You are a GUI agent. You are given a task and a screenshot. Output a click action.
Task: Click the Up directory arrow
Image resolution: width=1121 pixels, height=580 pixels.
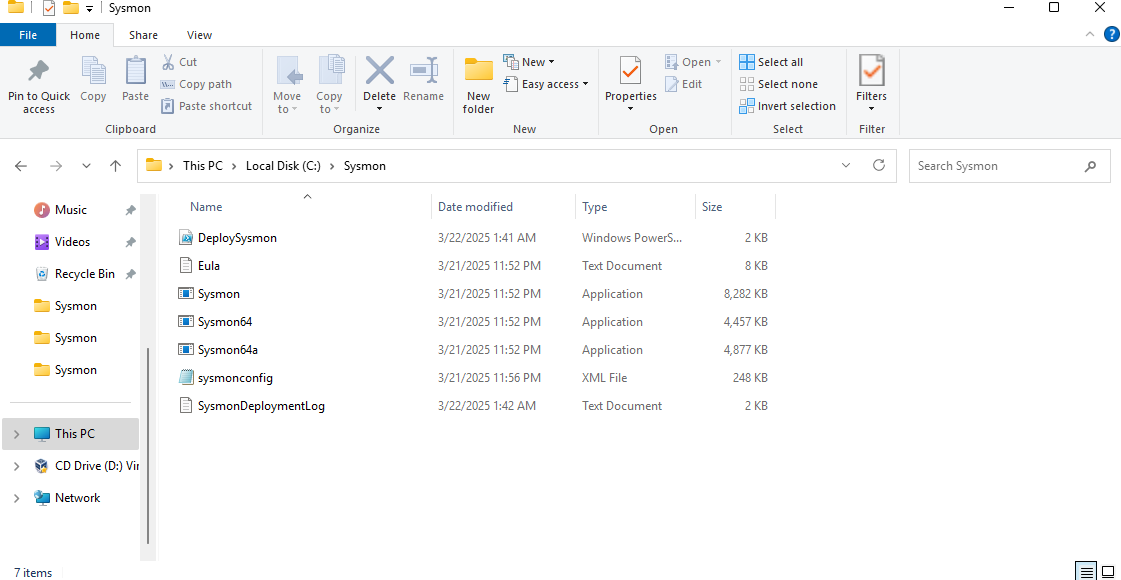116,166
